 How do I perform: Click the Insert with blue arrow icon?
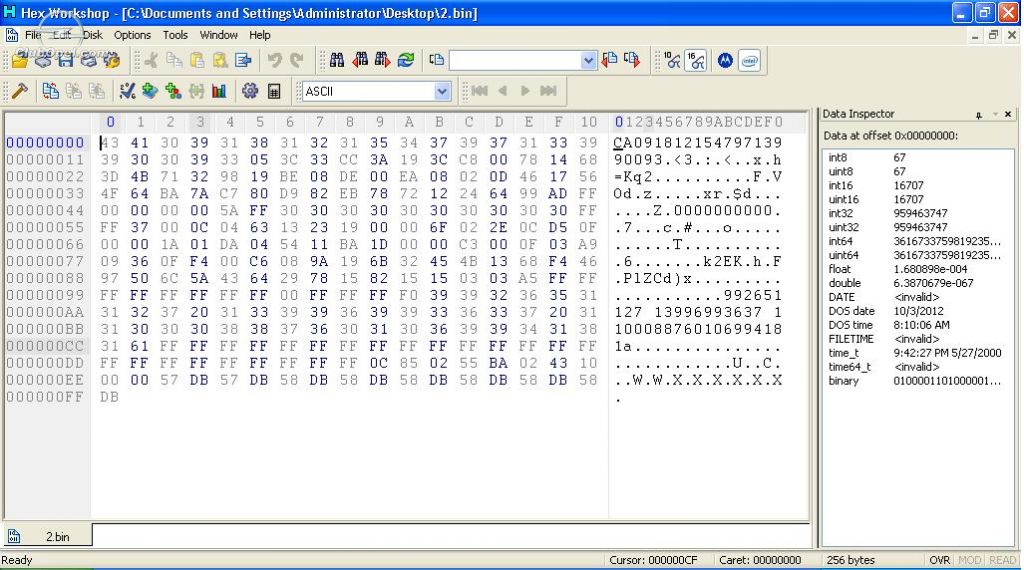coord(244,60)
